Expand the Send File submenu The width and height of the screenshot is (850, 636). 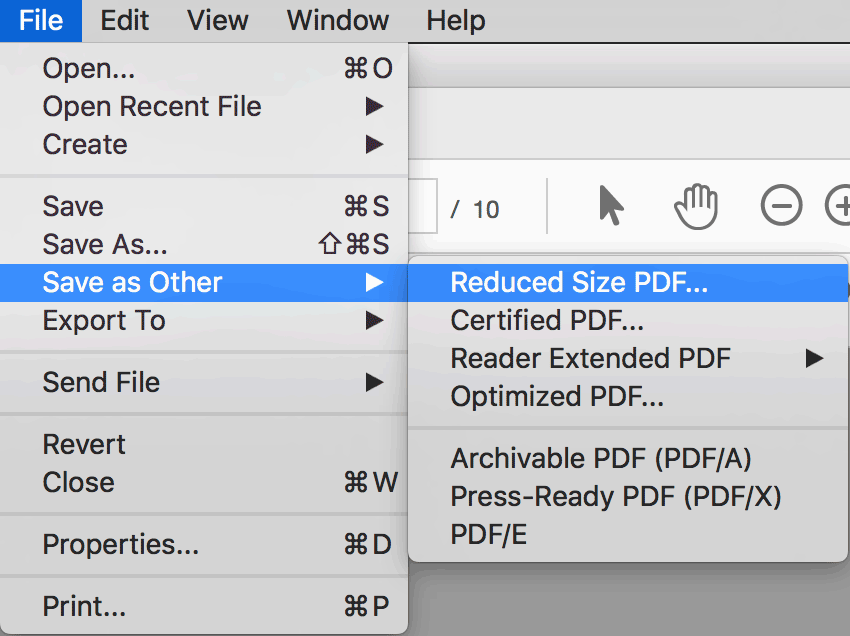click(204, 382)
